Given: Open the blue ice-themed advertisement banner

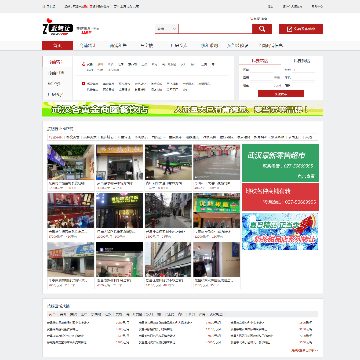Looking at the screenshot, I should [280, 231].
